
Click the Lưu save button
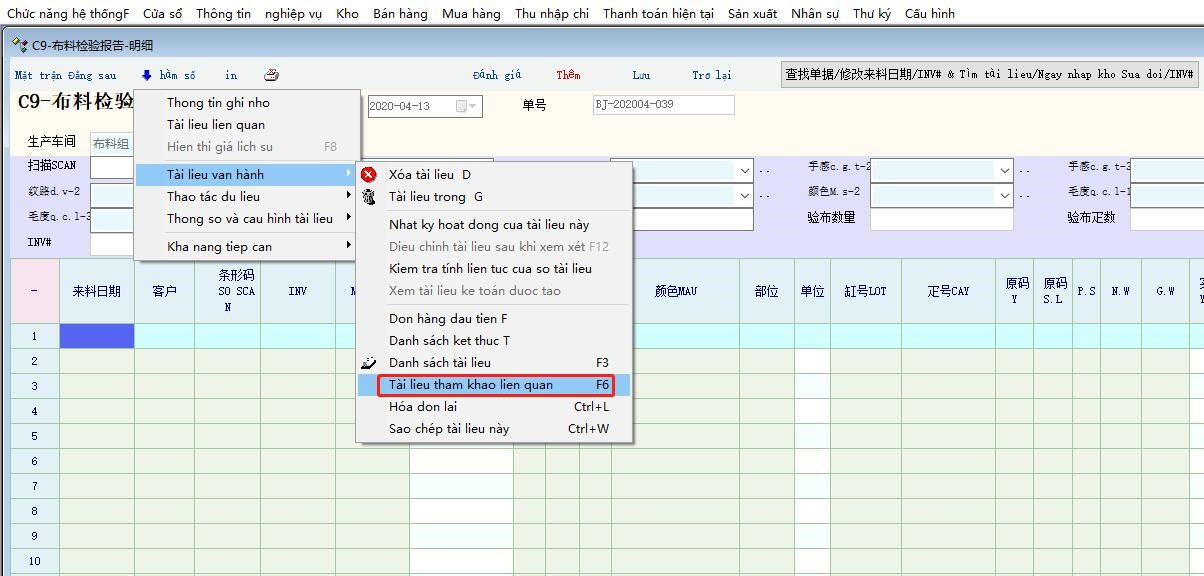[x=641, y=75]
